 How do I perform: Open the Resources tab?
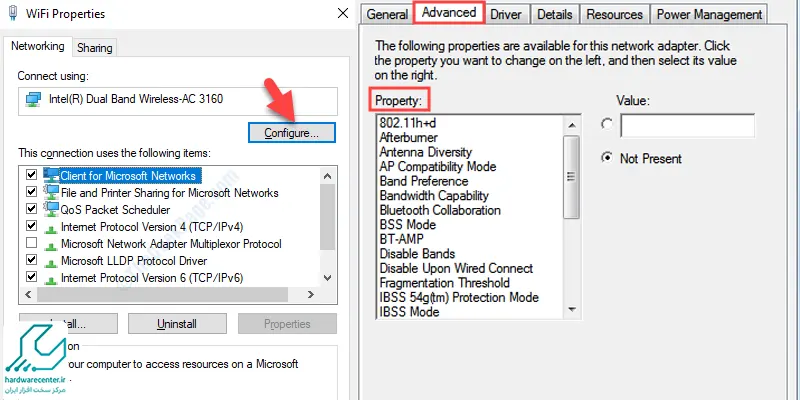coord(614,14)
